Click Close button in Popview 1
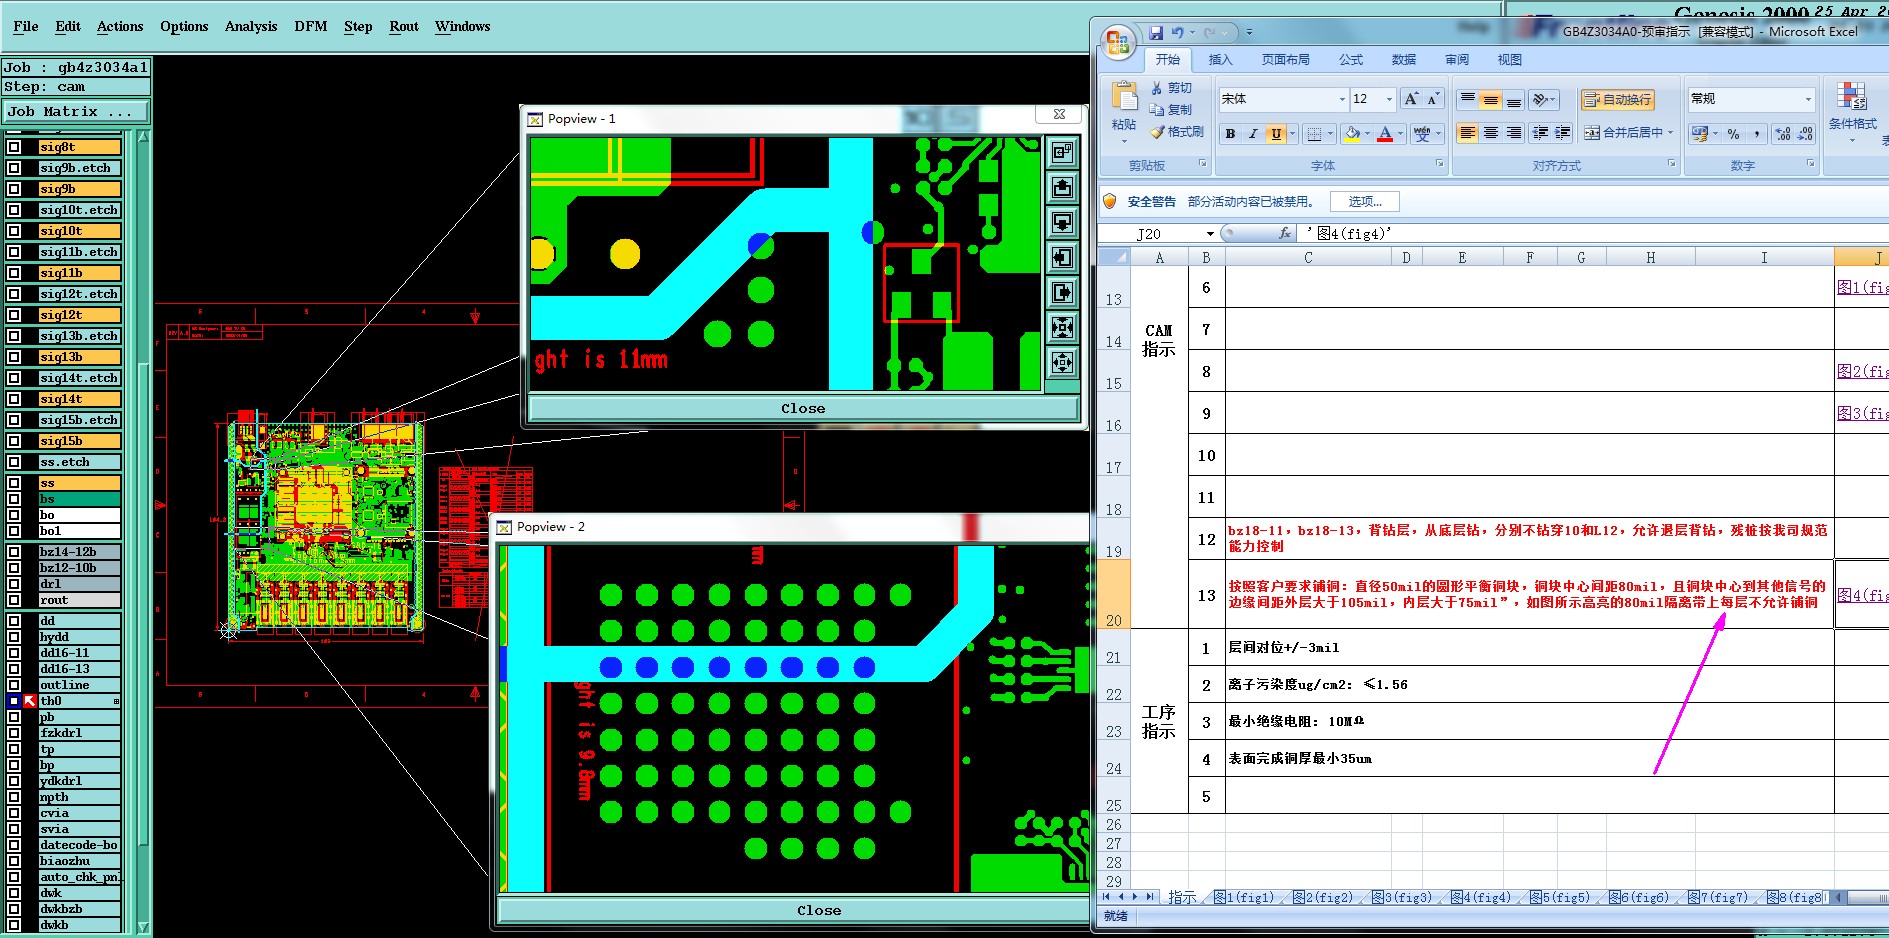Screen dimensions: 1889x938 [x=803, y=408]
